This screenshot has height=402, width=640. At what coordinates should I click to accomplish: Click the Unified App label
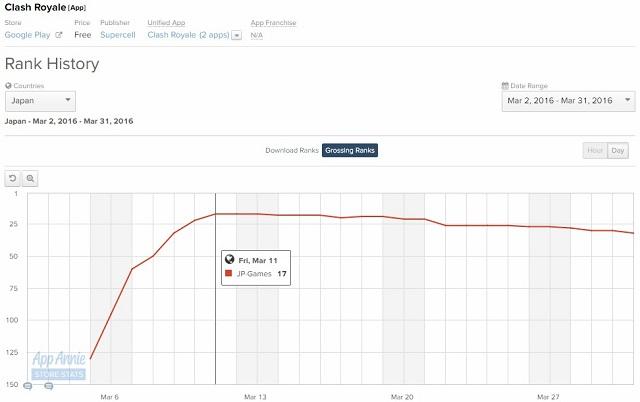pos(166,23)
